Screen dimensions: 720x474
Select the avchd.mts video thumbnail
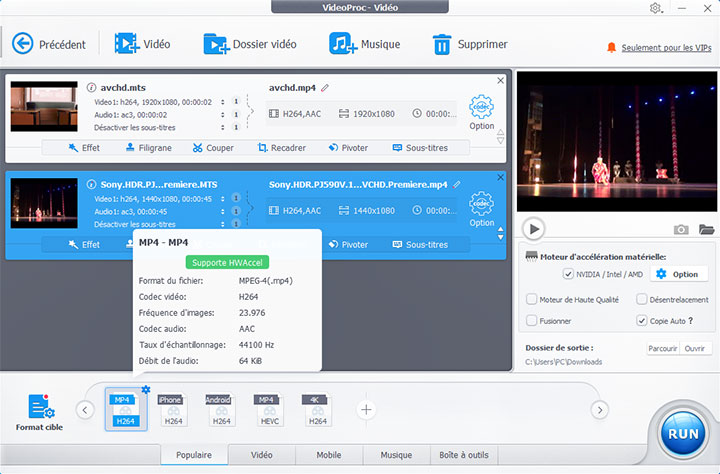(44, 107)
